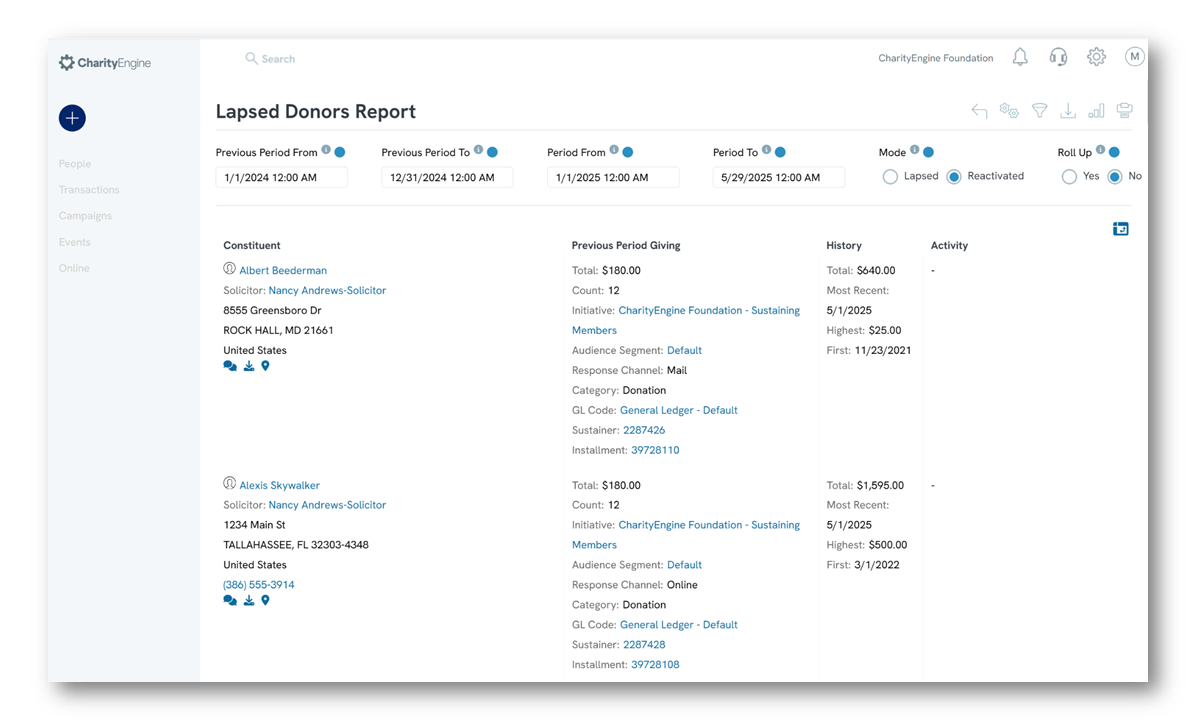The height and width of the screenshot is (720, 1187).
Task: Toggle blue dot beside Period To
Action: (x=780, y=152)
